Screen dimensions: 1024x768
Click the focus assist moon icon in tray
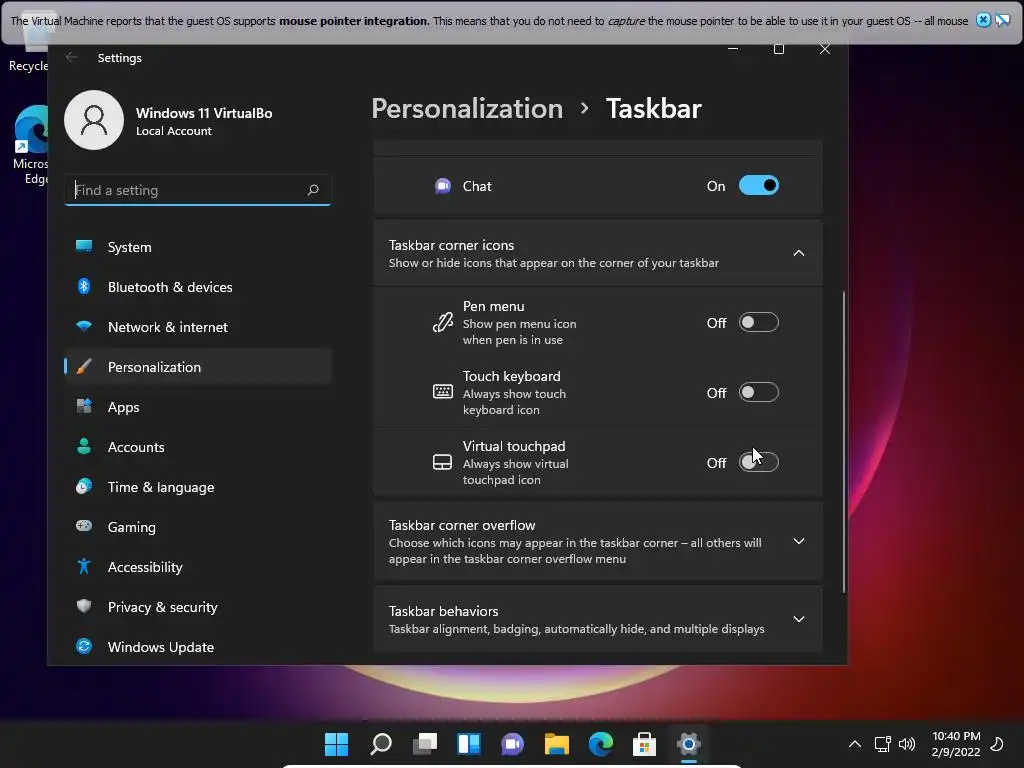[997, 744]
